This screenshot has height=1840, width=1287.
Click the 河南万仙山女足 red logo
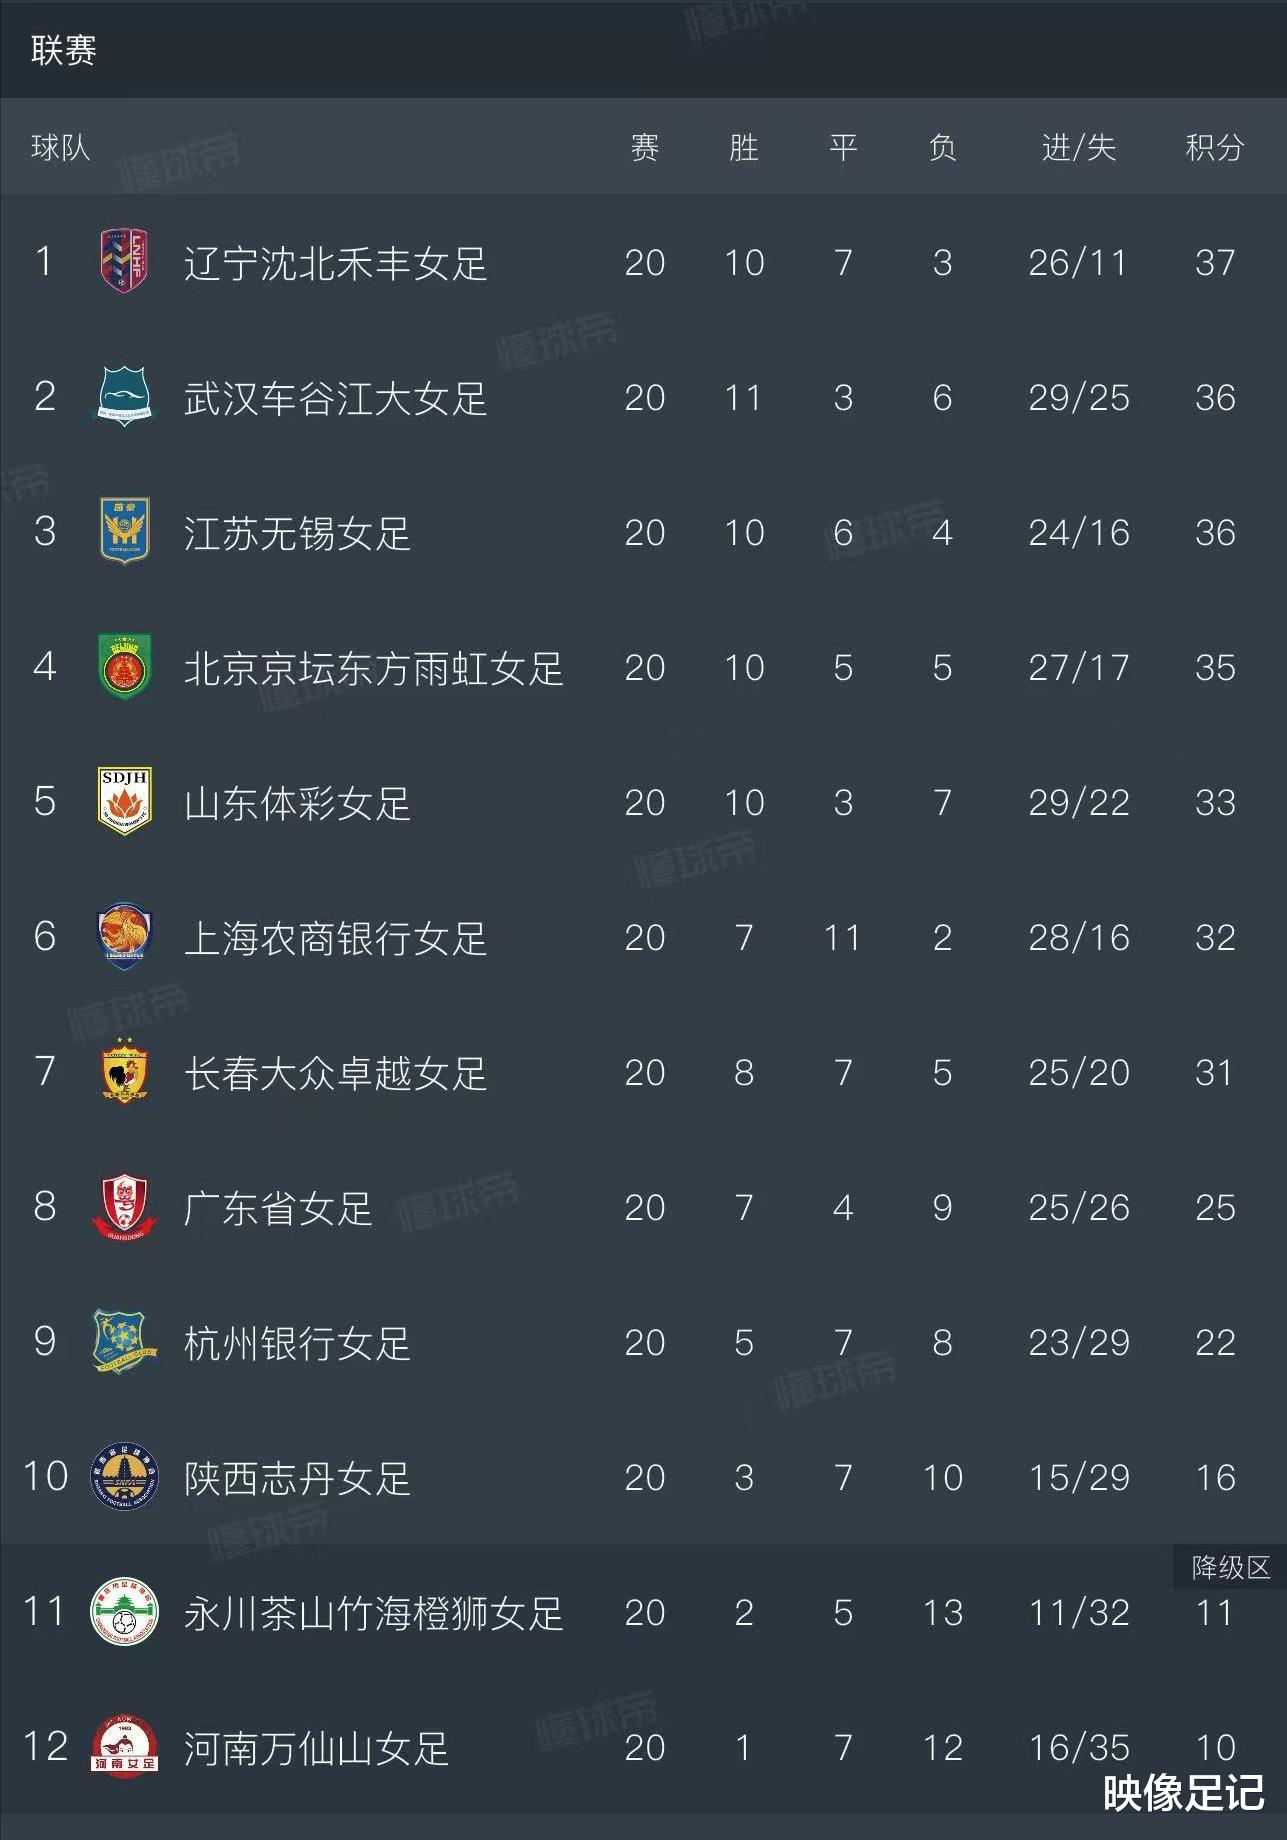coord(124,1746)
